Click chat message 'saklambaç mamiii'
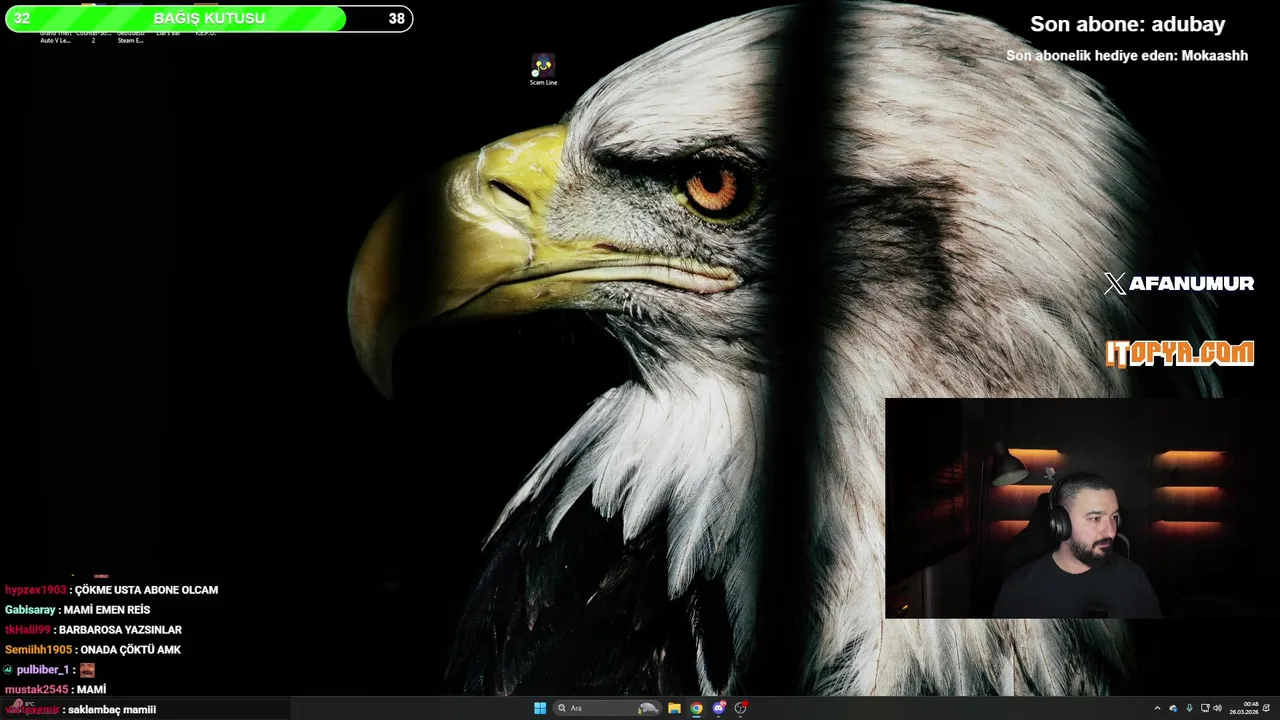The image size is (1280, 720). (112, 710)
